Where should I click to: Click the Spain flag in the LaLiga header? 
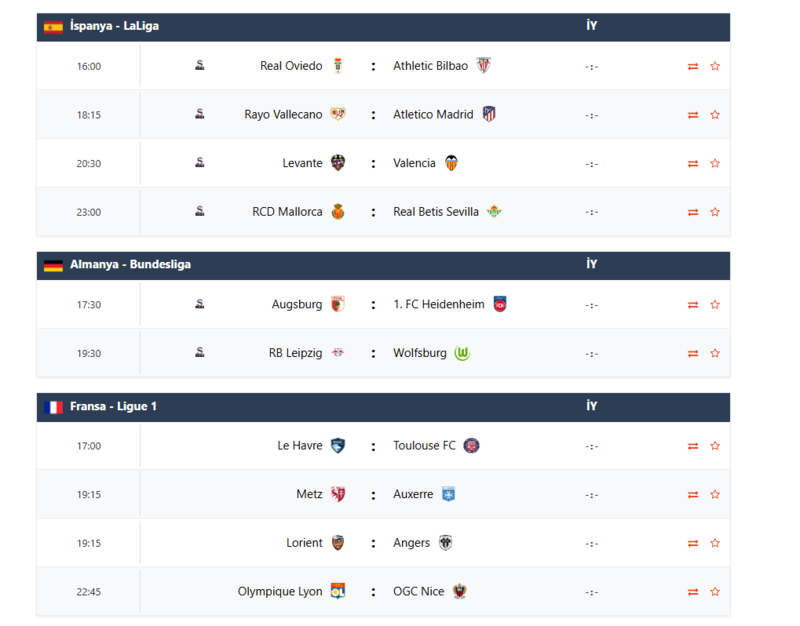[53, 27]
